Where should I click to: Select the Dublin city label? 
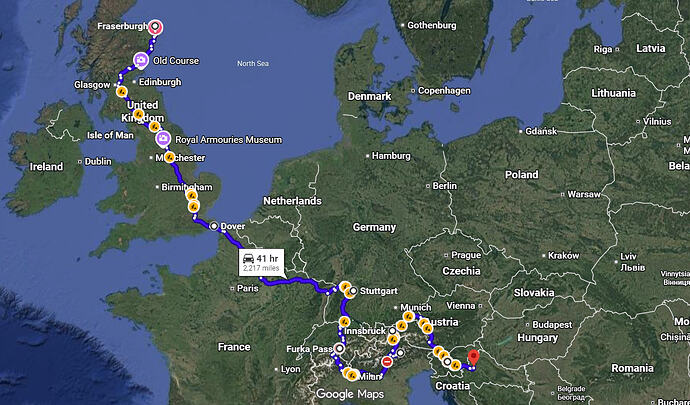pos(98,162)
